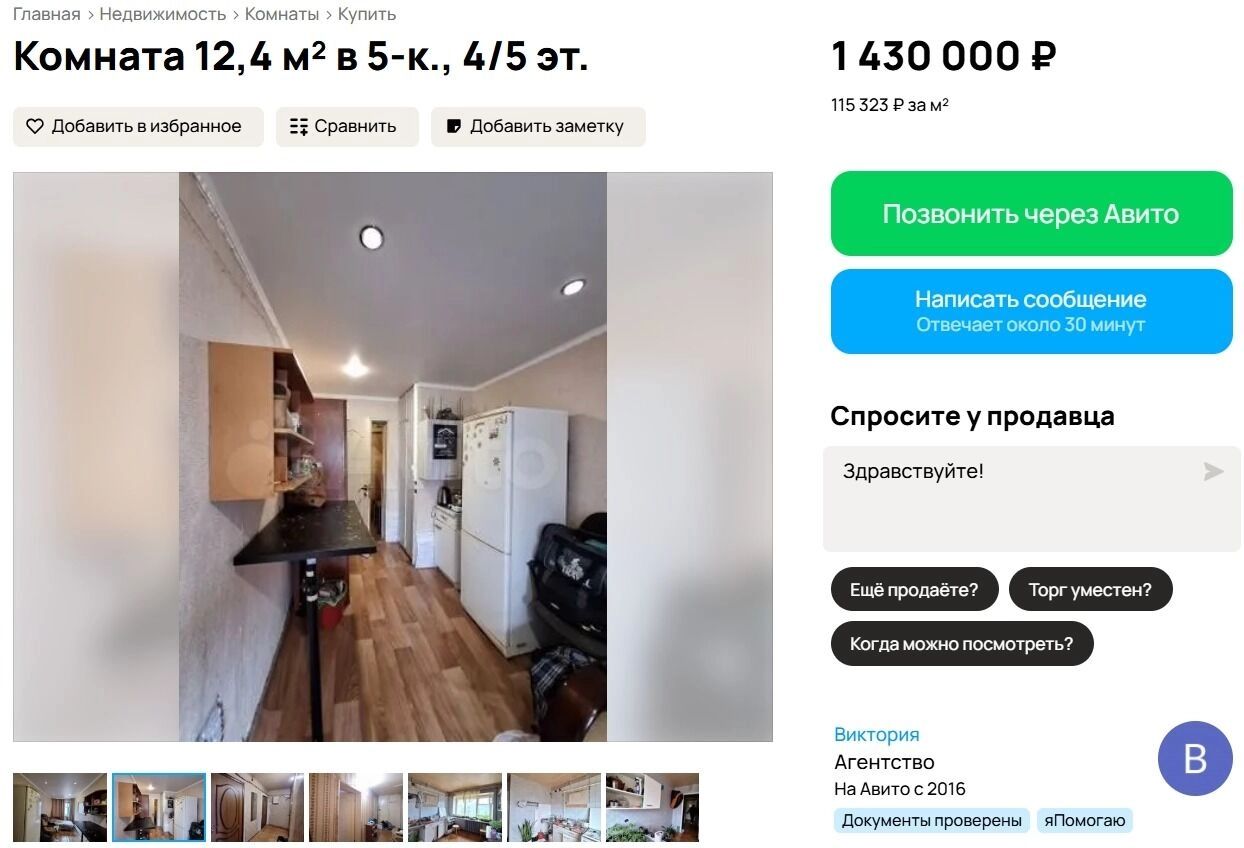The height and width of the screenshot is (848, 1244).
Task: Open the last thumbnail in the gallery strip
Action: click(x=652, y=807)
